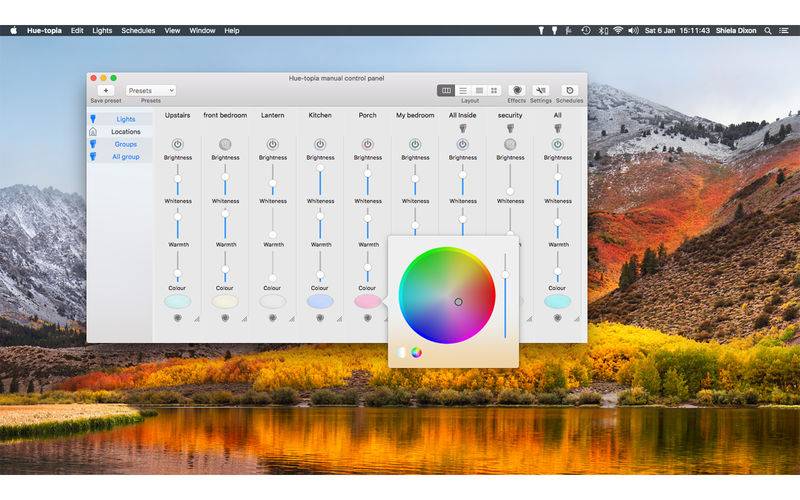Open the Upstairs colour swatch
The width and height of the screenshot is (800, 500).
tap(178, 302)
